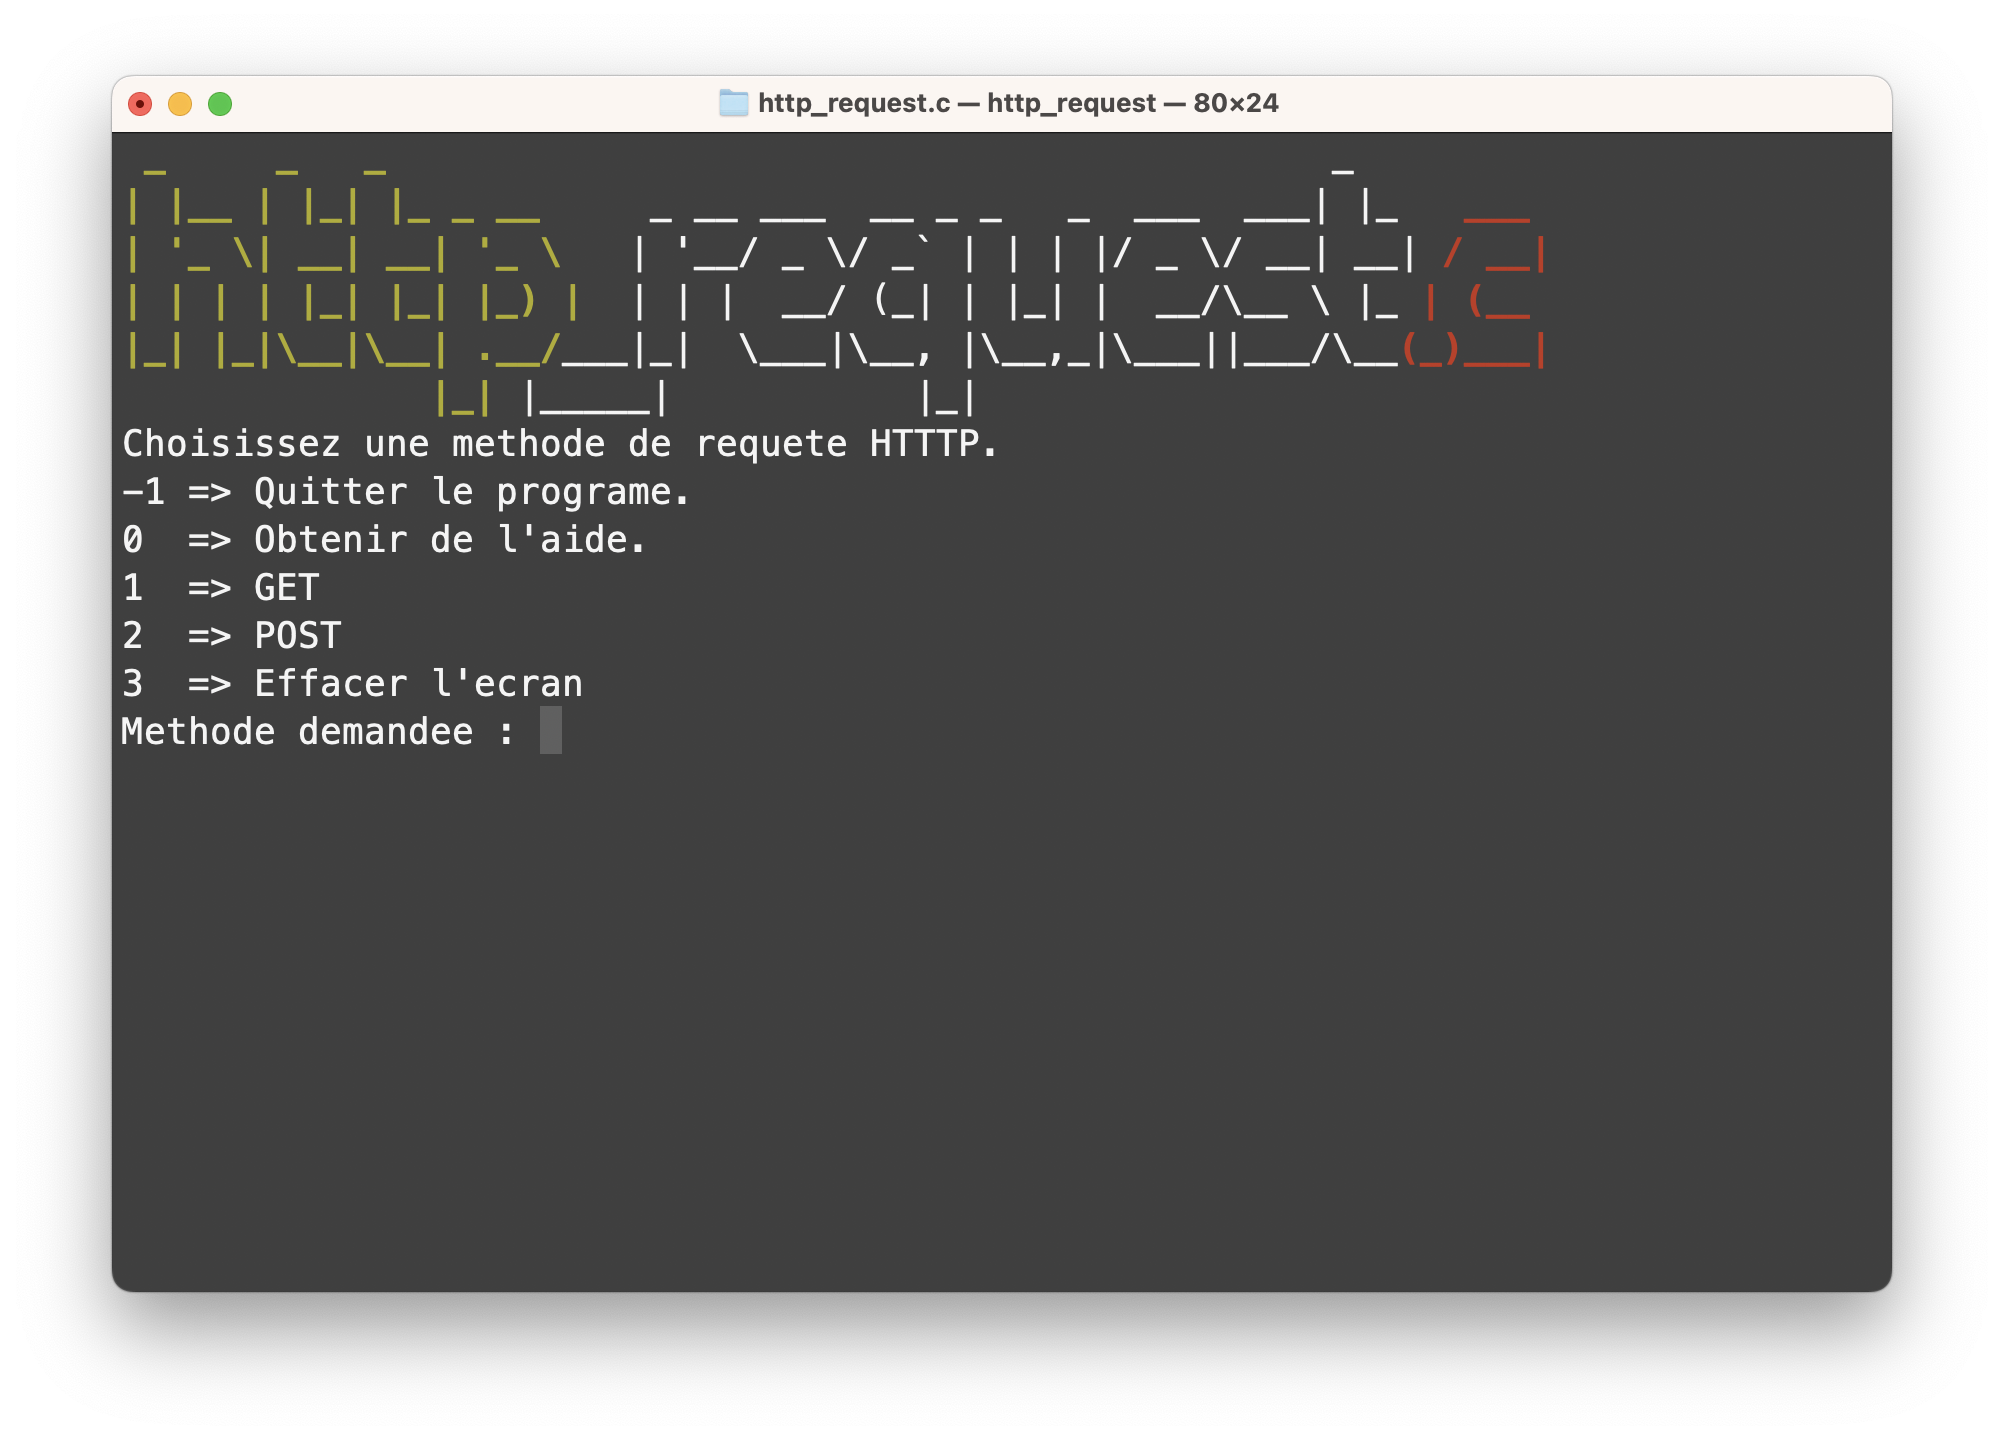
Task: Click the 'Obtenir de l'aide.' option line
Action: pyautogui.click(x=449, y=540)
